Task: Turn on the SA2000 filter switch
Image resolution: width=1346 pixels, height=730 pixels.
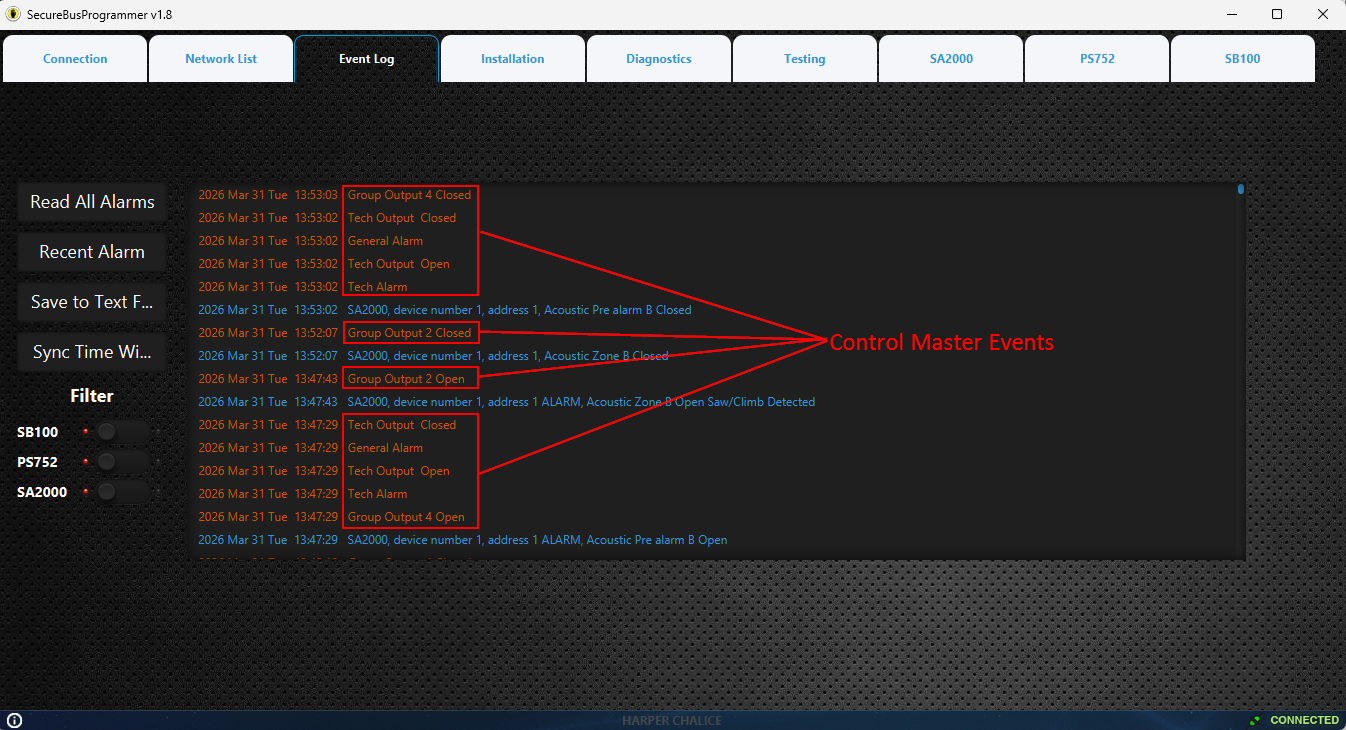Action: click(x=118, y=492)
